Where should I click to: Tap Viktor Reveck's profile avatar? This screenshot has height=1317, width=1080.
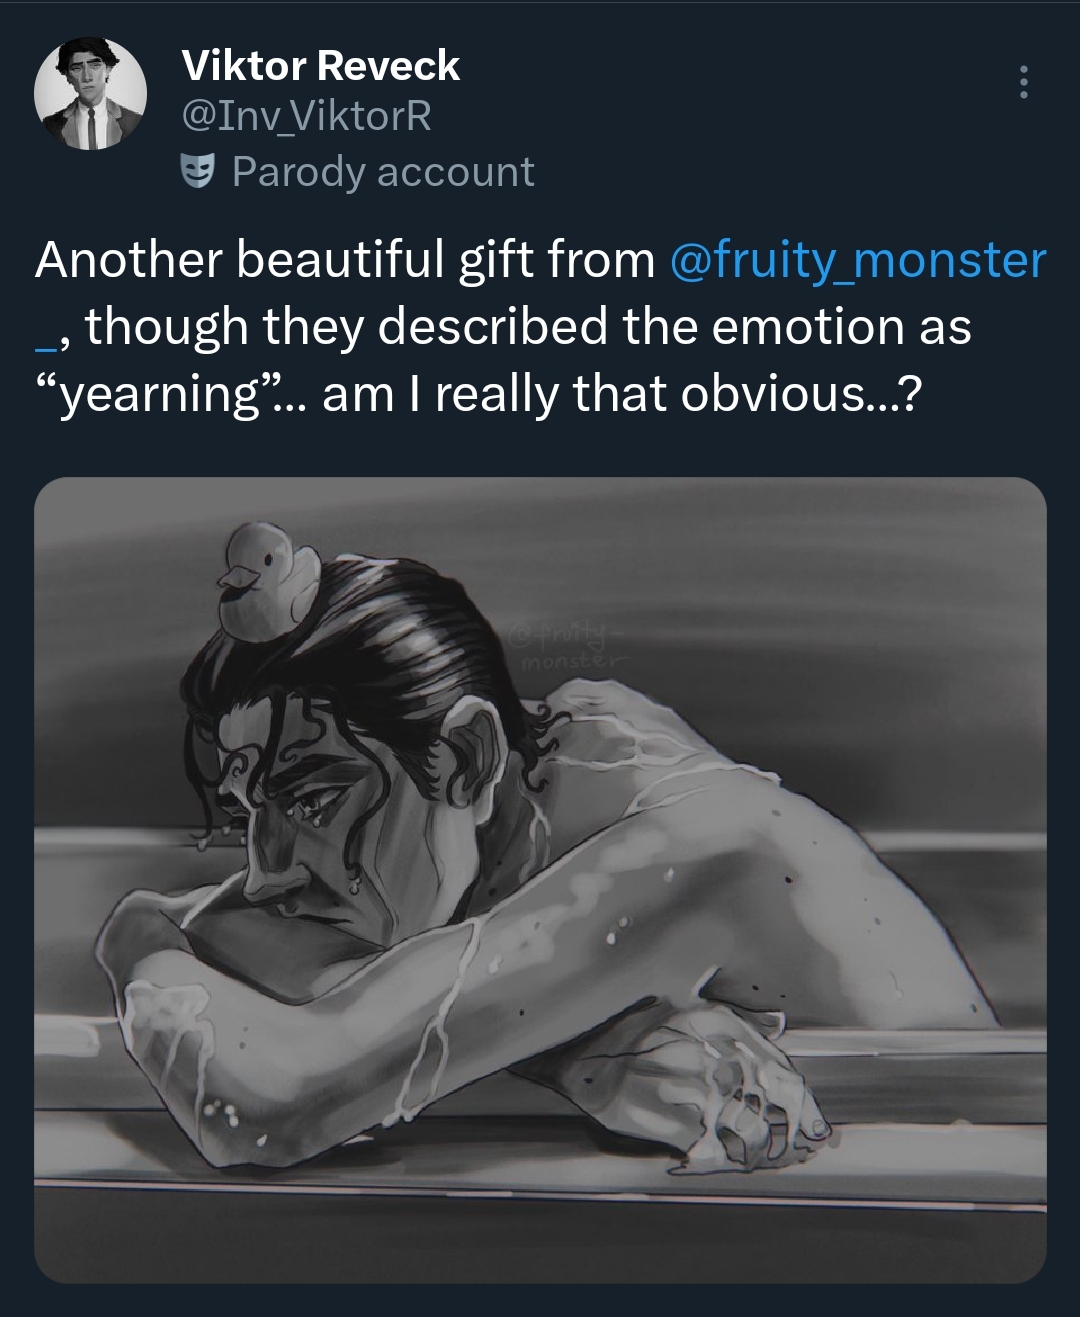[x=90, y=96]
